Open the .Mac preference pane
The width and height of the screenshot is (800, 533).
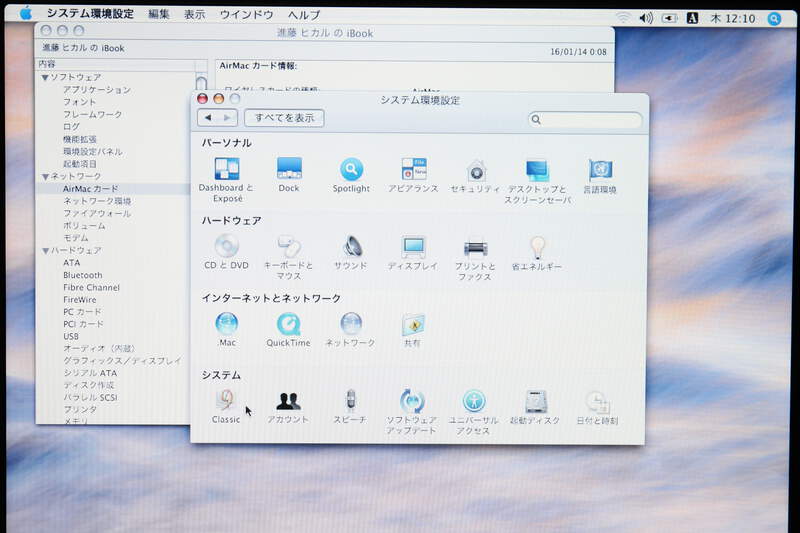tap(226, 329)
